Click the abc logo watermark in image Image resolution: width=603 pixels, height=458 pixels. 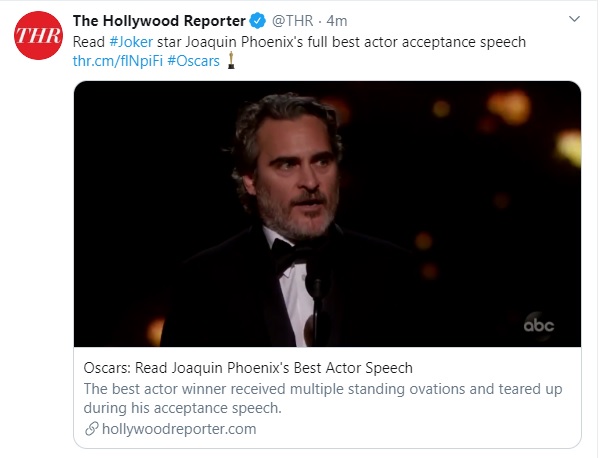tap(539, 324)
